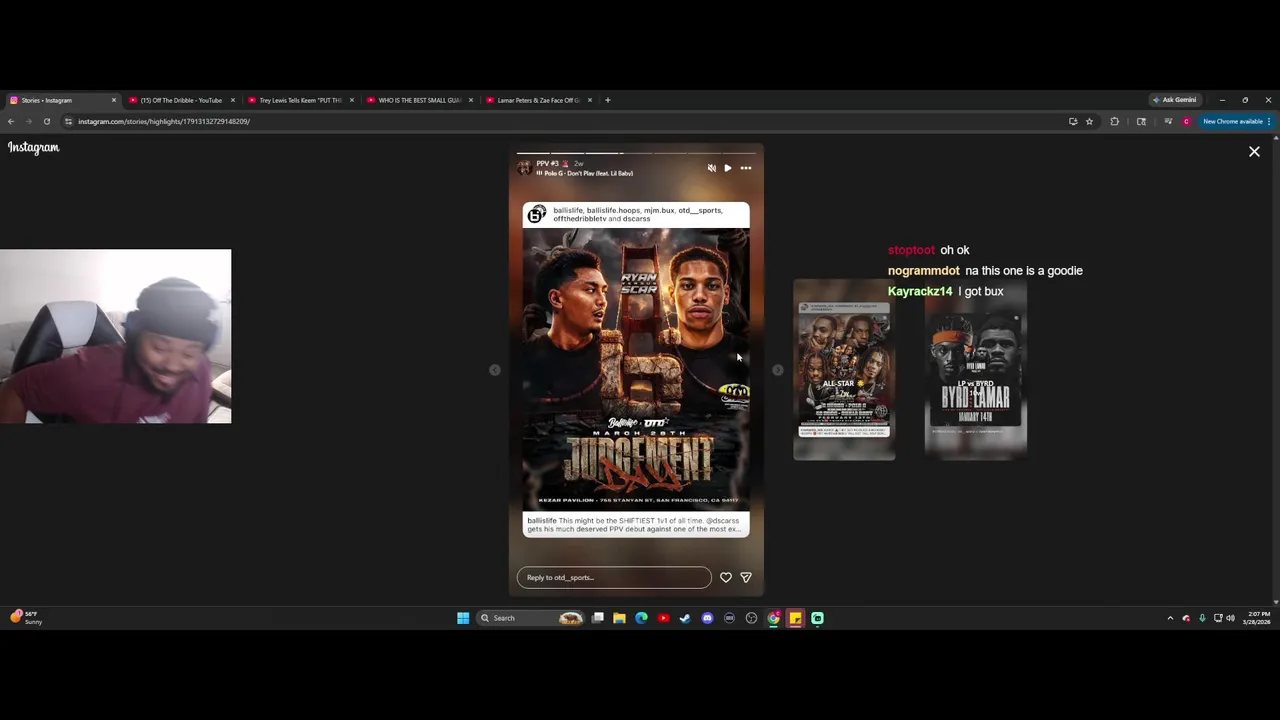
Task: Open Discord from the taskbar
Action: [707, 618]
